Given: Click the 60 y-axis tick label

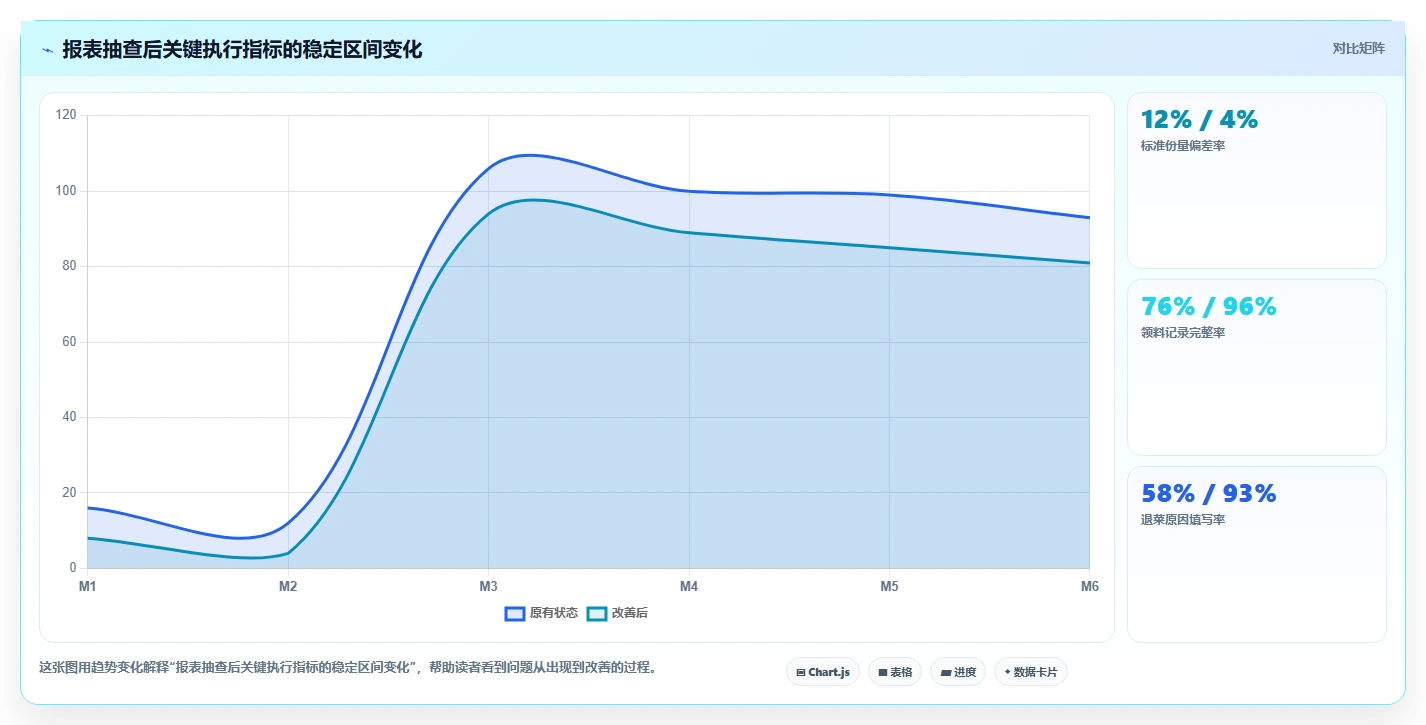Looking at the screenshot, I should click(x=69, y=342).
